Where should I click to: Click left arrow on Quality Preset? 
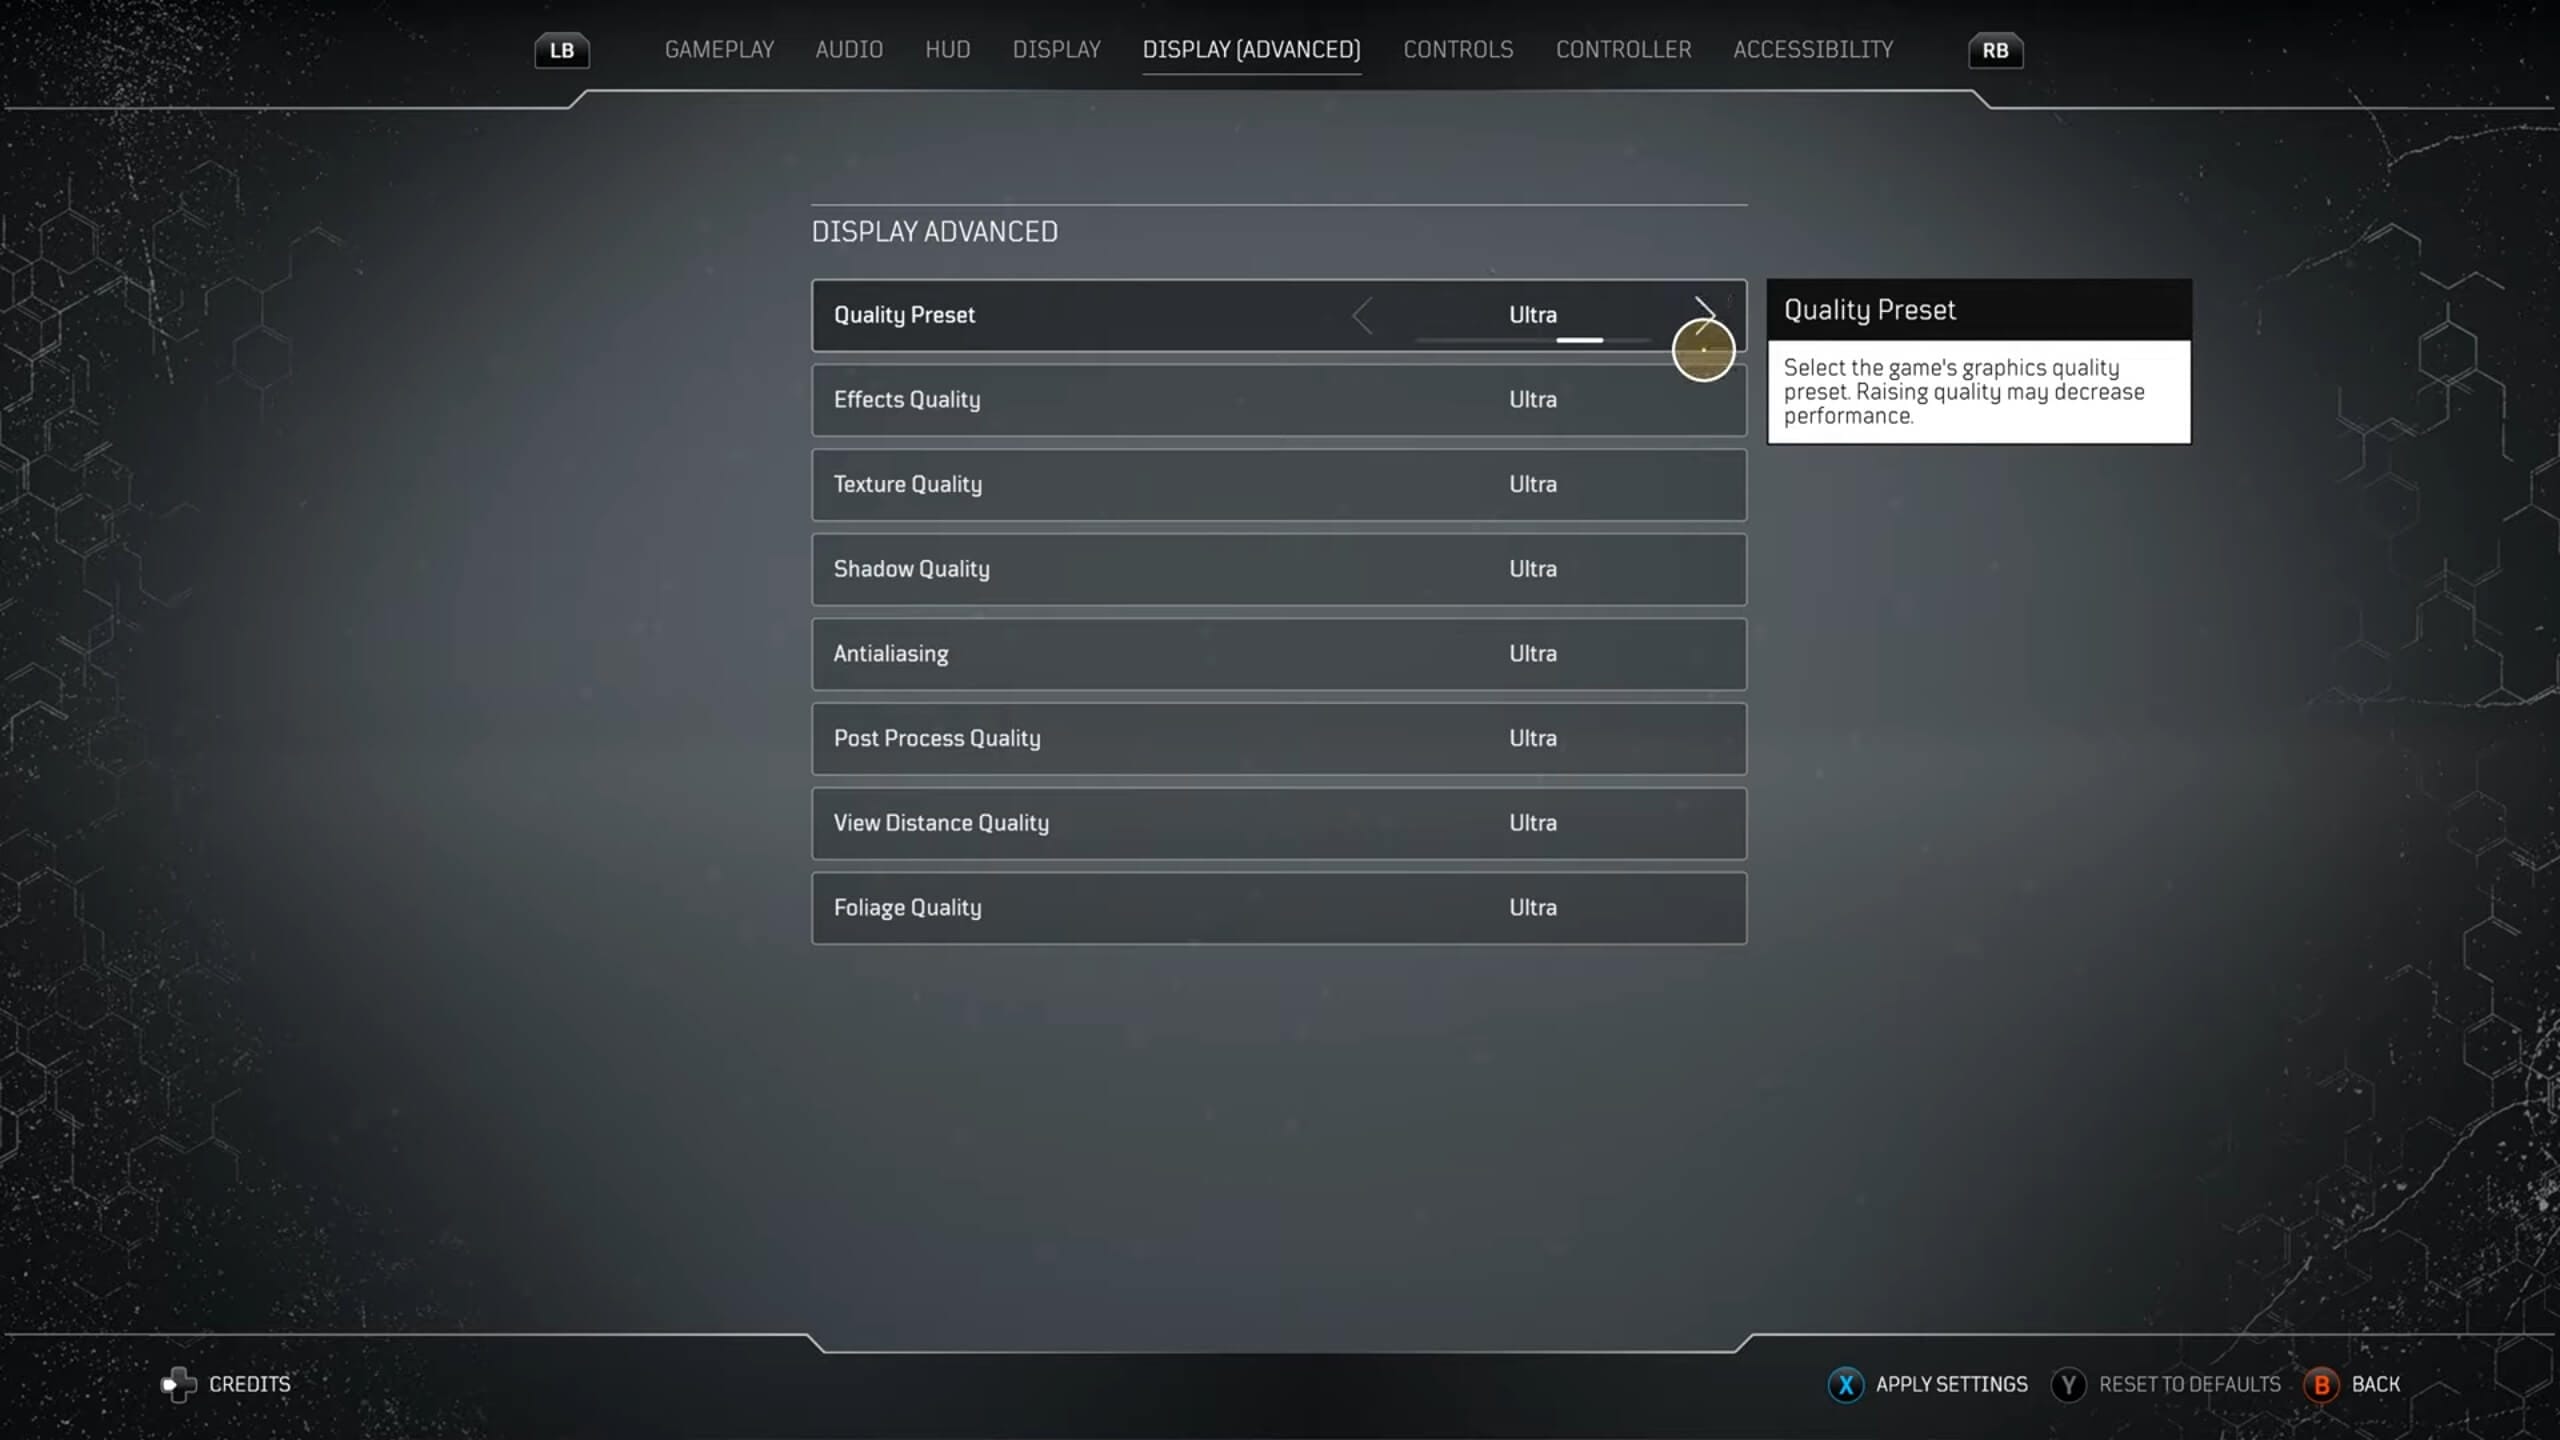tap(1364, 313)
